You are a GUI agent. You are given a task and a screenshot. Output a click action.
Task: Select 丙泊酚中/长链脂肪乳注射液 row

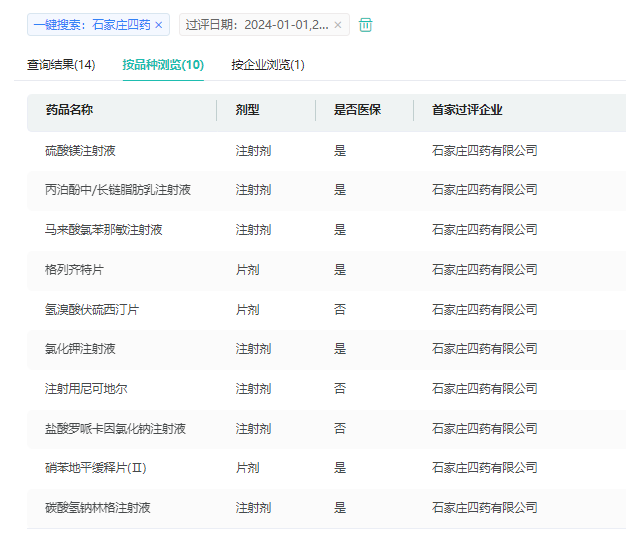coord(118,190)
